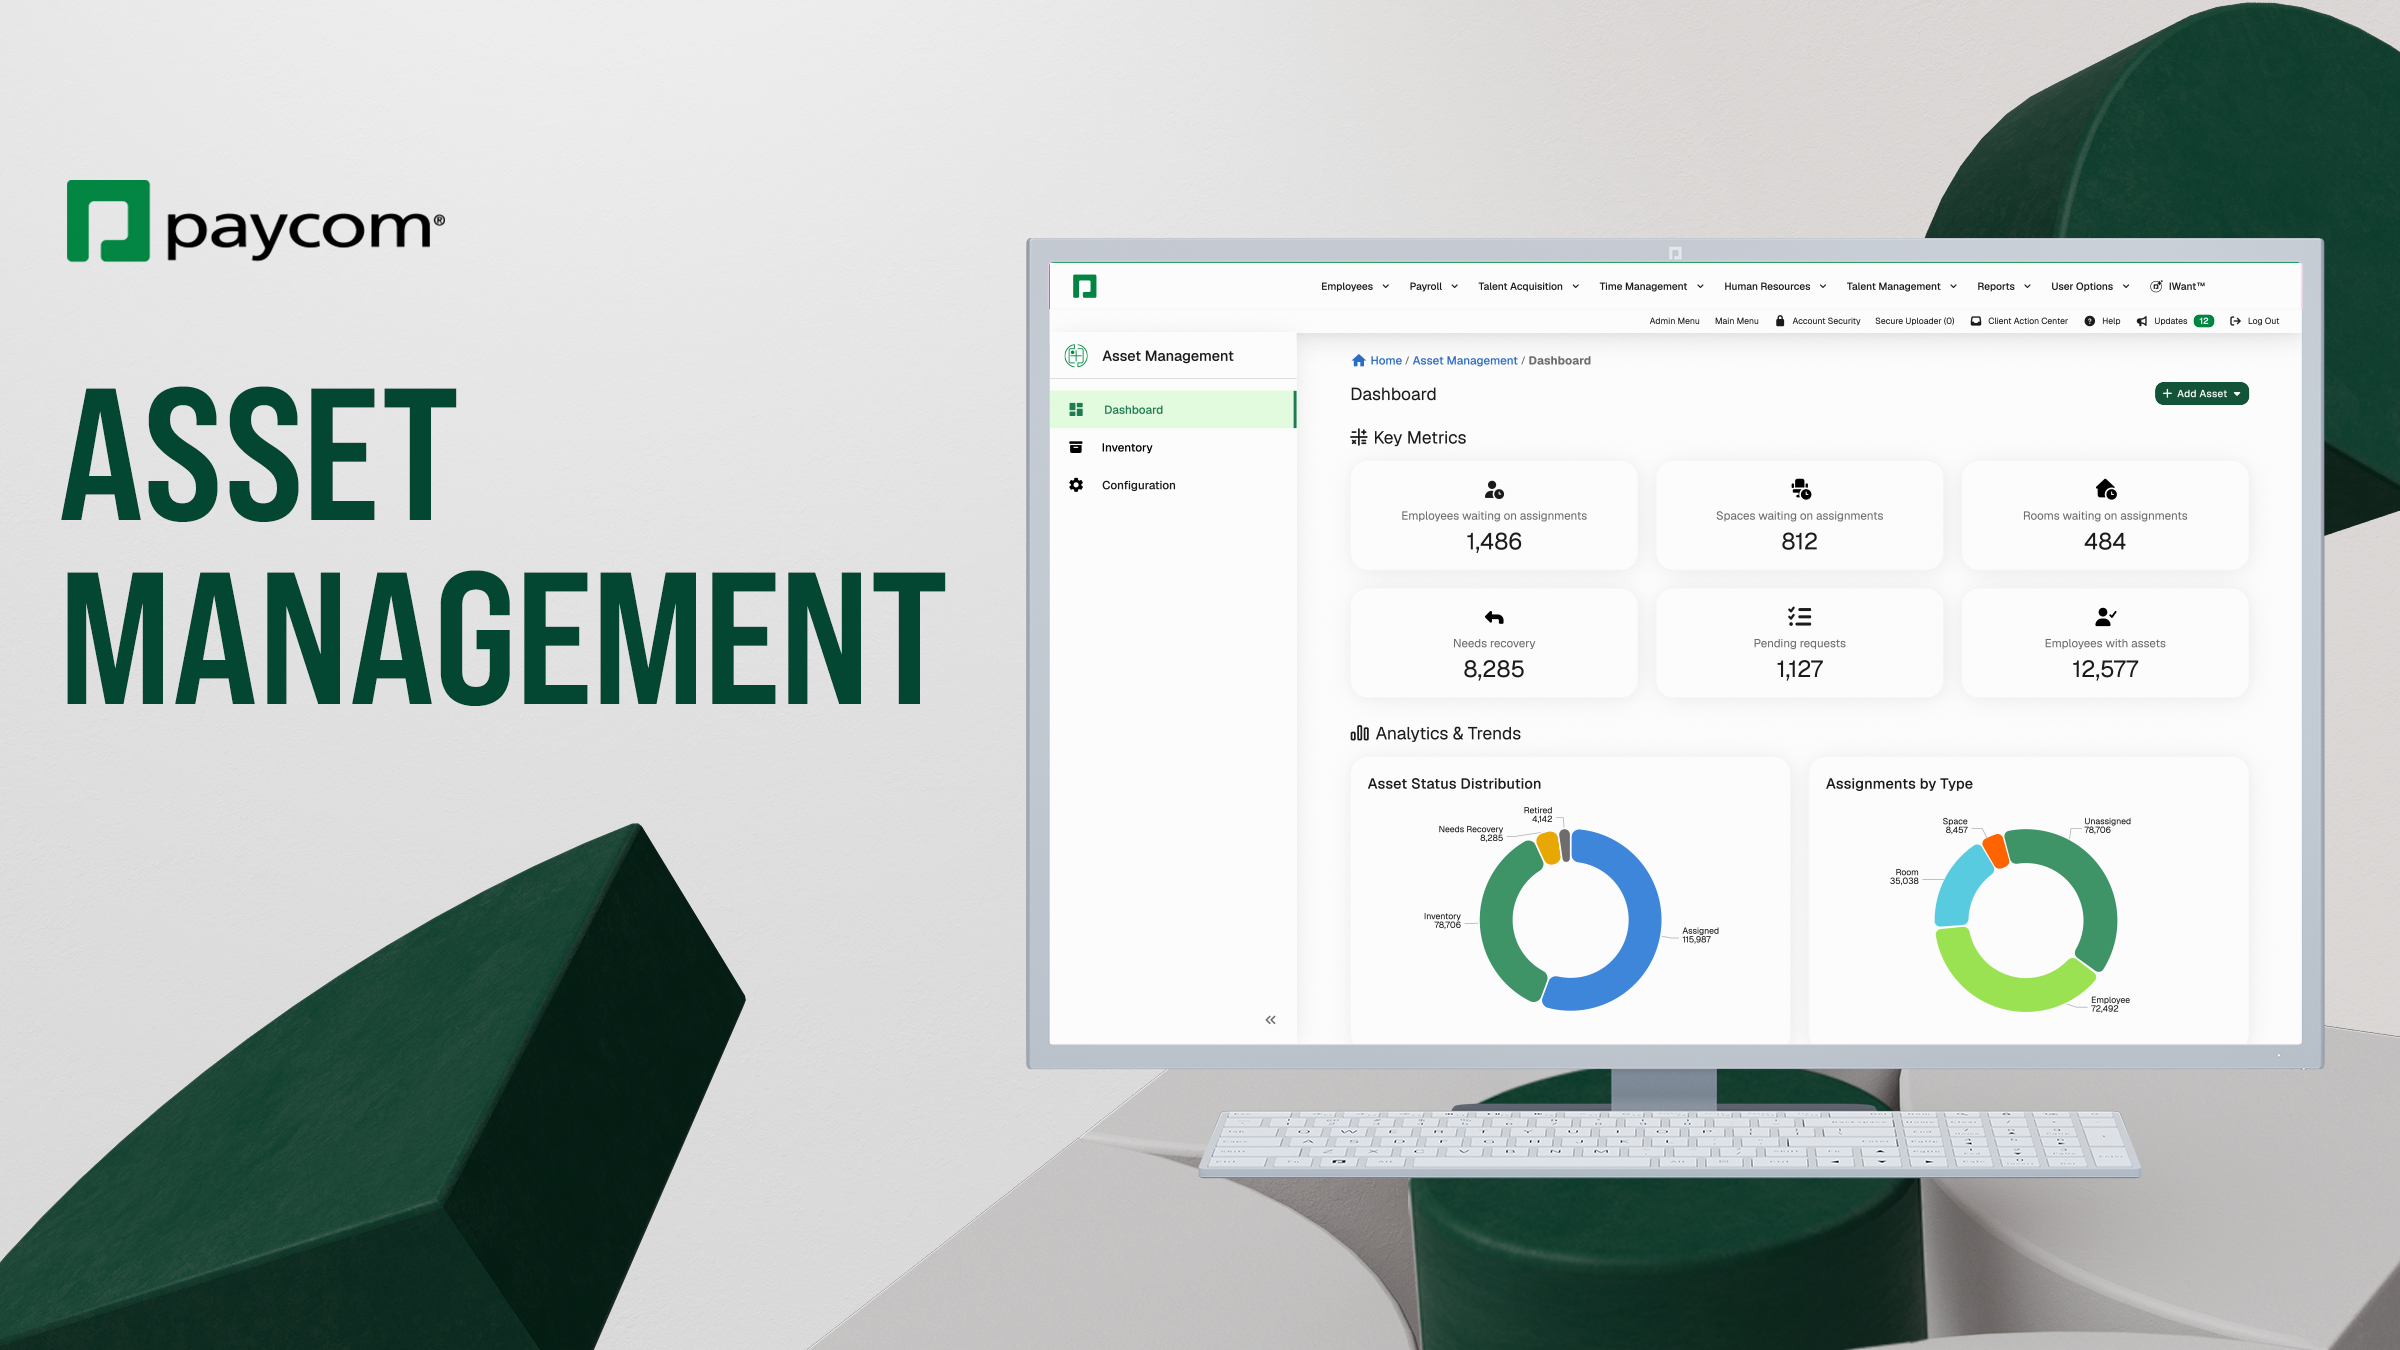Select Configuration in the sidebar
Image resolution: width=2400 pixels, height=1350 pixels.
coord(1173,485)
